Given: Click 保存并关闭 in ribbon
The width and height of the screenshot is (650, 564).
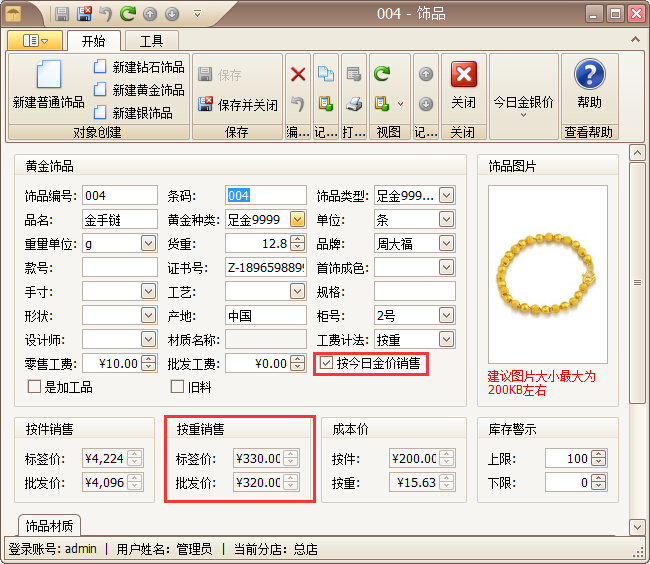Looking at the screenshot, I should pos(238,105).
